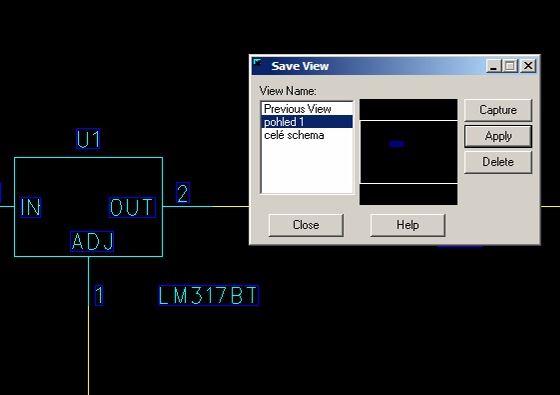Minimize the Save View dialog
Screen dimensions: 560x395
point(494,66)
